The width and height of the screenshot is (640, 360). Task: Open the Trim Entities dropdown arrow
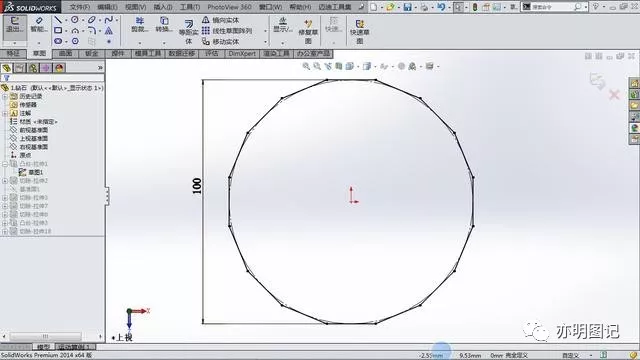click(x=140, y=43)
